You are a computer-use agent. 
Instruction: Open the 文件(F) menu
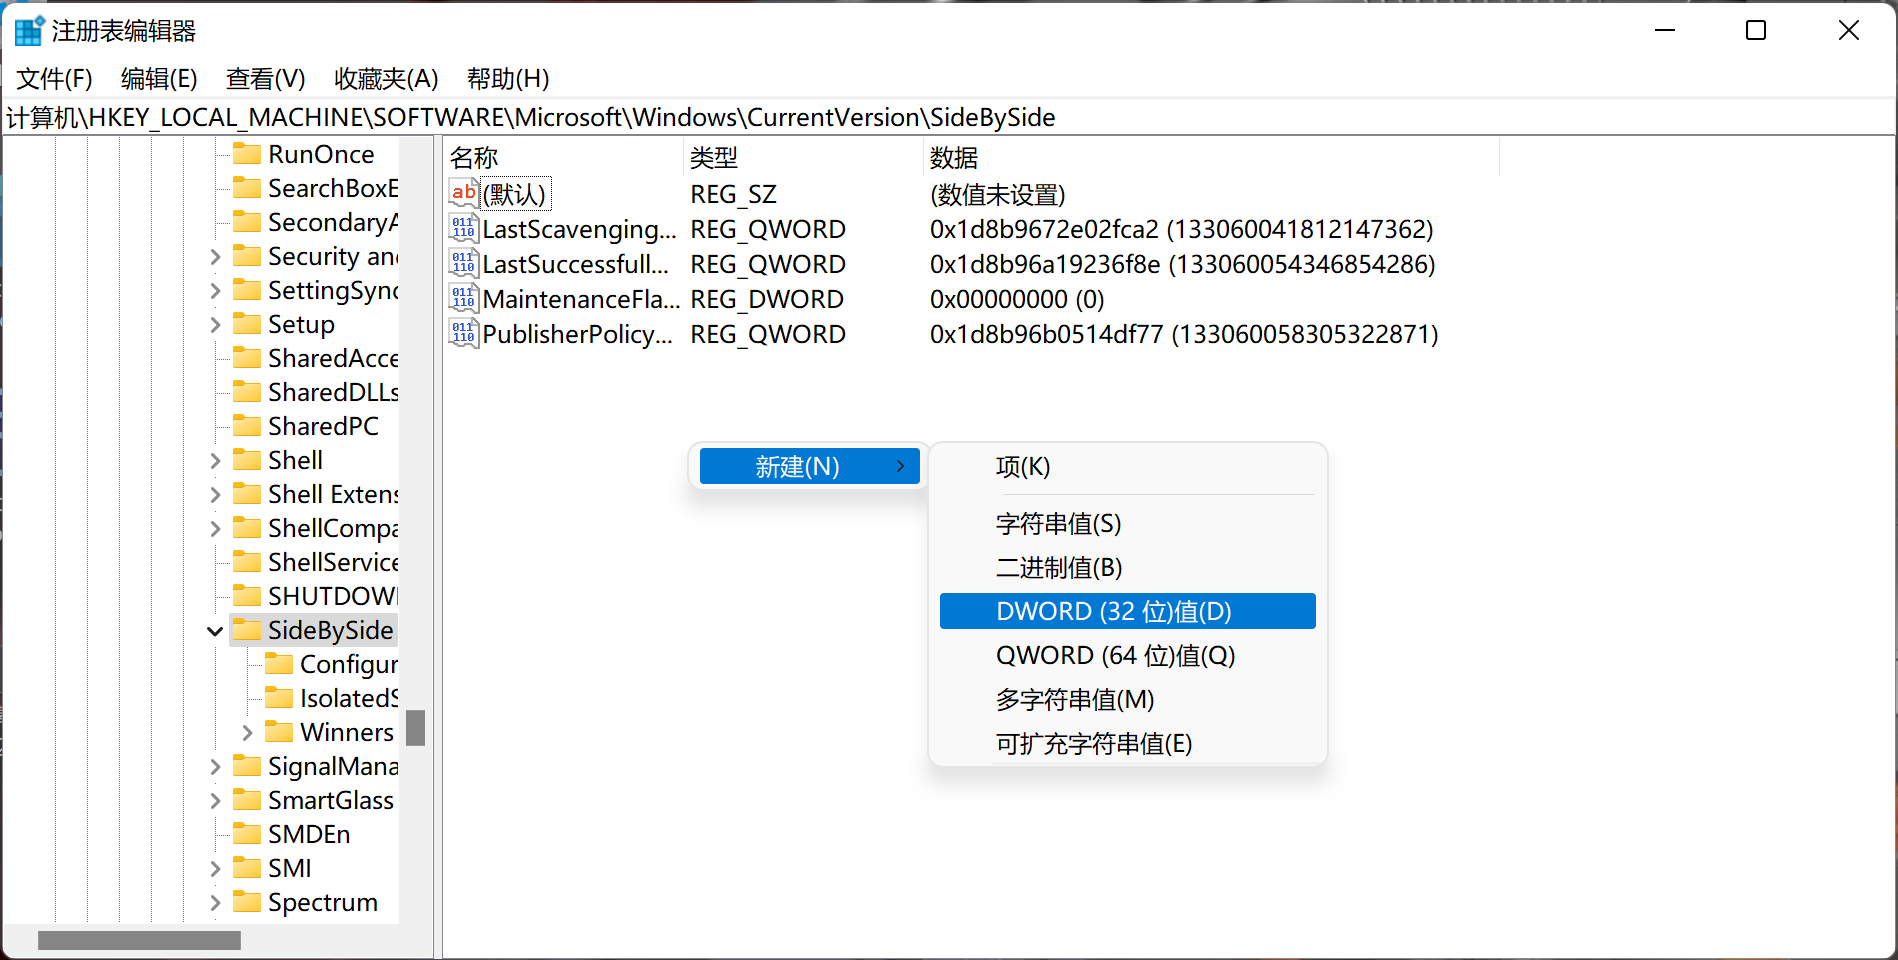[x=55, y=78]
